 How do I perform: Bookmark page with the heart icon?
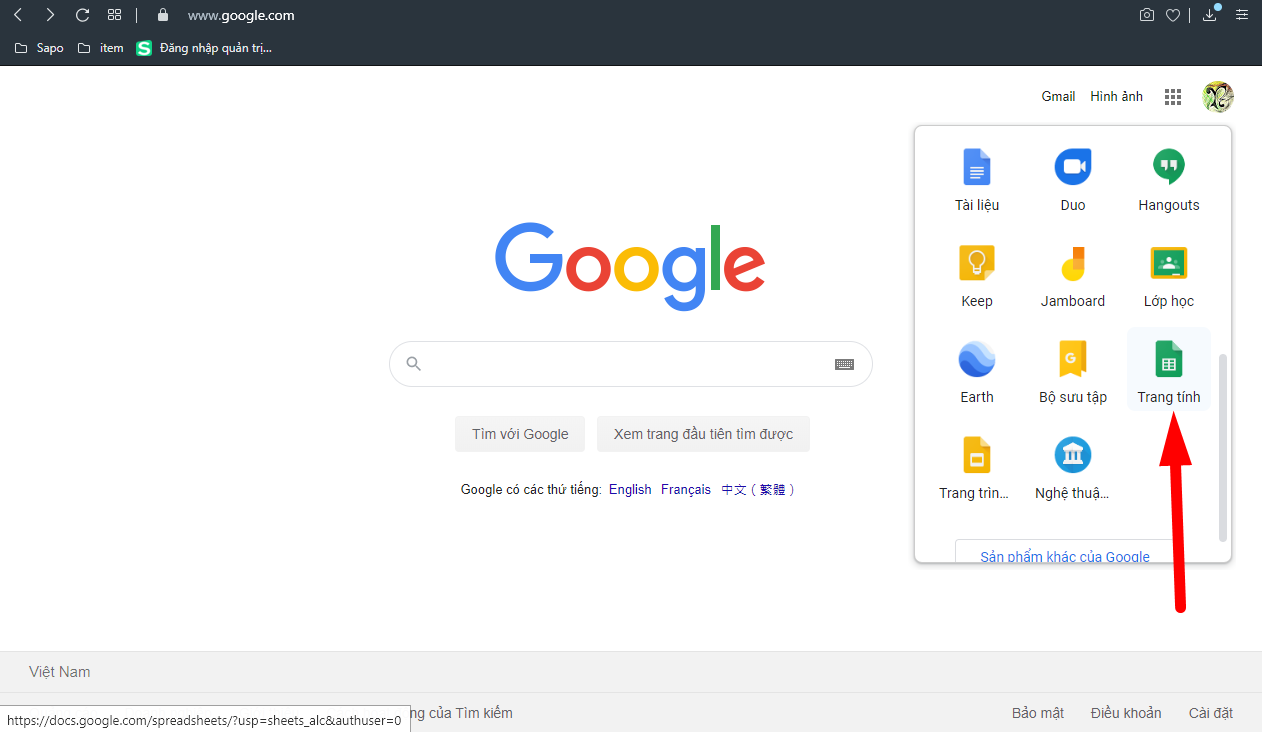(x=1173, y=15)
